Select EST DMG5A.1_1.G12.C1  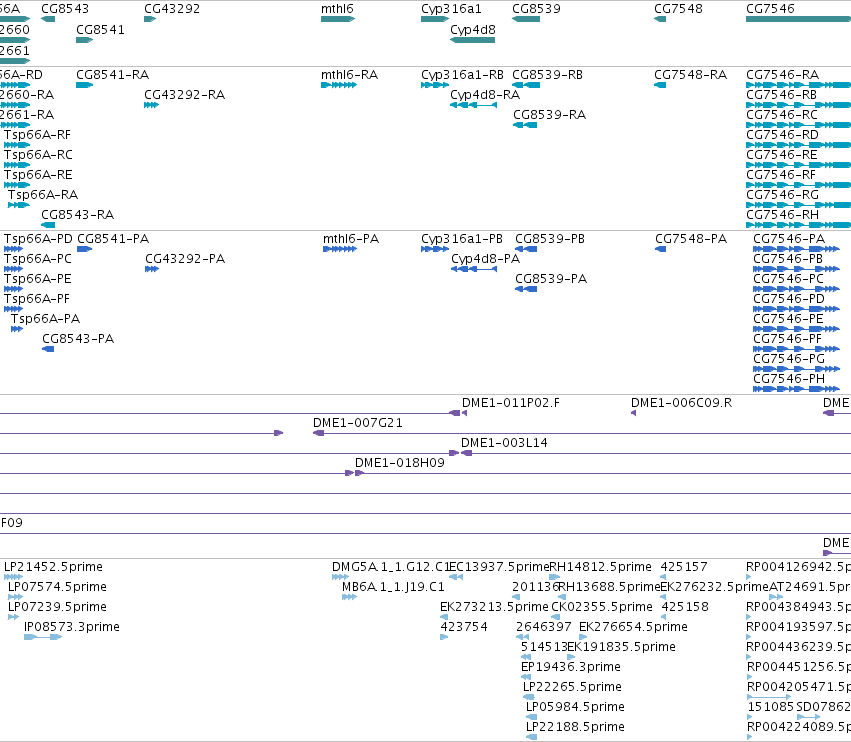coord(390,567)
